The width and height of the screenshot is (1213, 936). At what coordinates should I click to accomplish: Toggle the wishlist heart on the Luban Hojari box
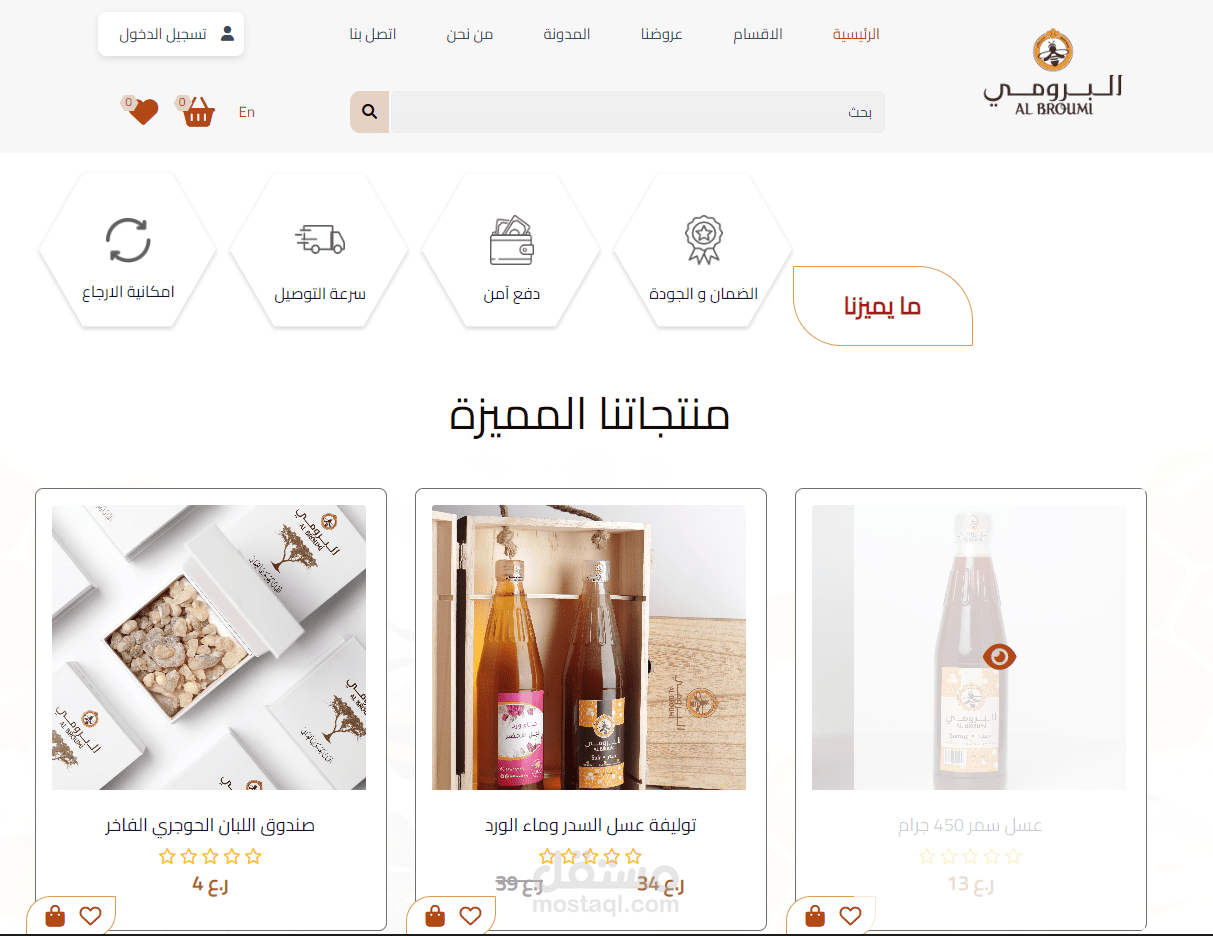pos(91,916)
